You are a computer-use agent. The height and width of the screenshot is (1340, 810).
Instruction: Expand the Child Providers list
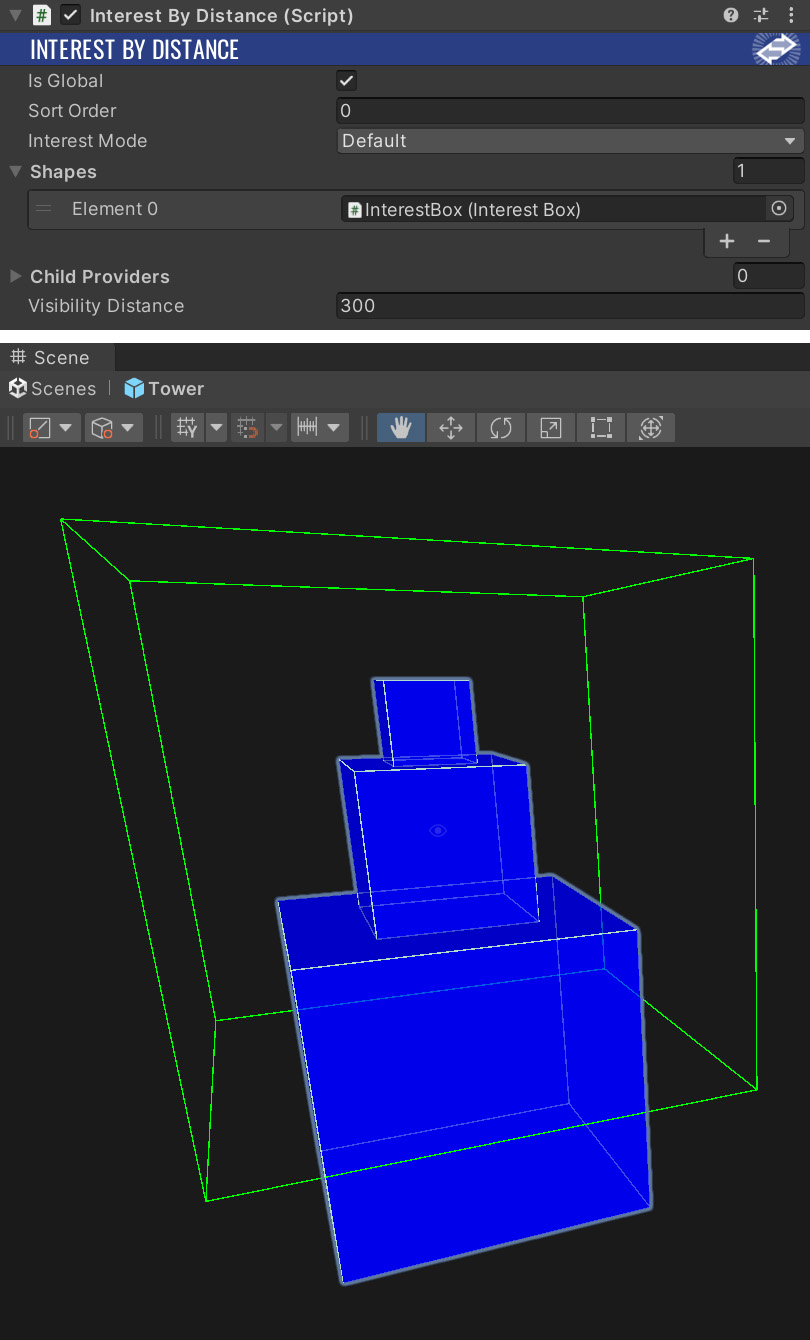pyautogui.click(x=15, y=276)
